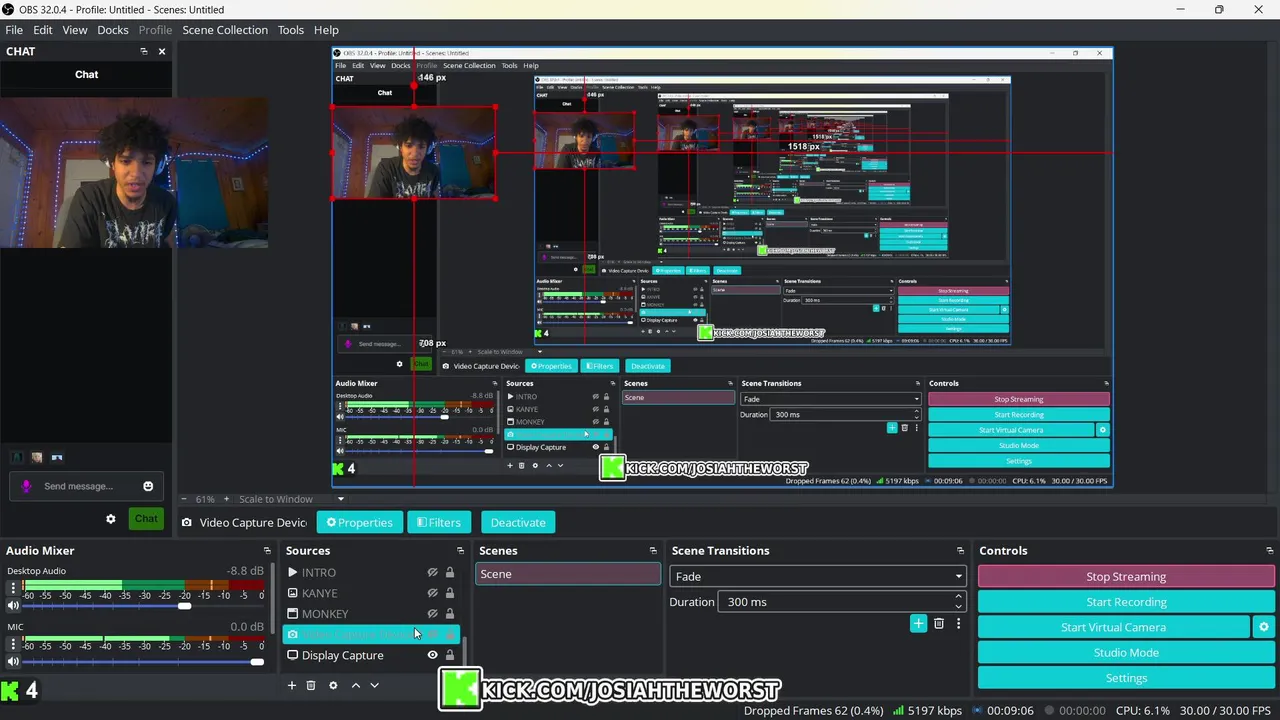Add a new source with the plus icon
Viewport: 1280px width, 720px height.
tap(292, 685)
